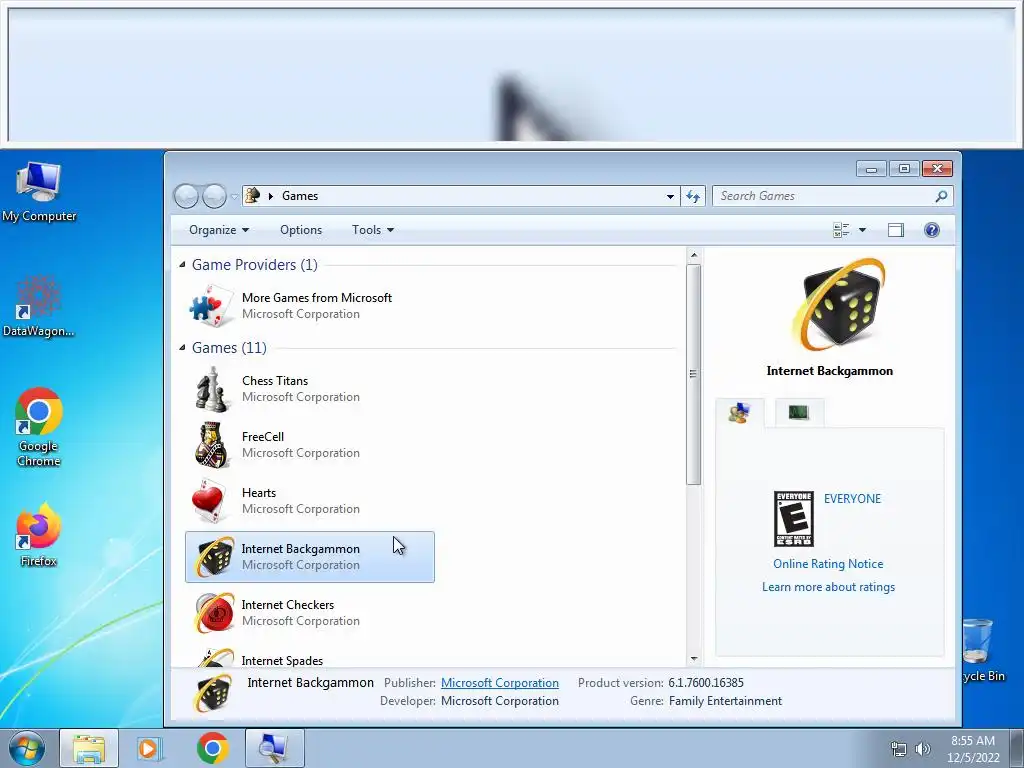This screenshot has width=1024, height=768.
Task: Click the FreeCell name text
Action: (263, 437)
